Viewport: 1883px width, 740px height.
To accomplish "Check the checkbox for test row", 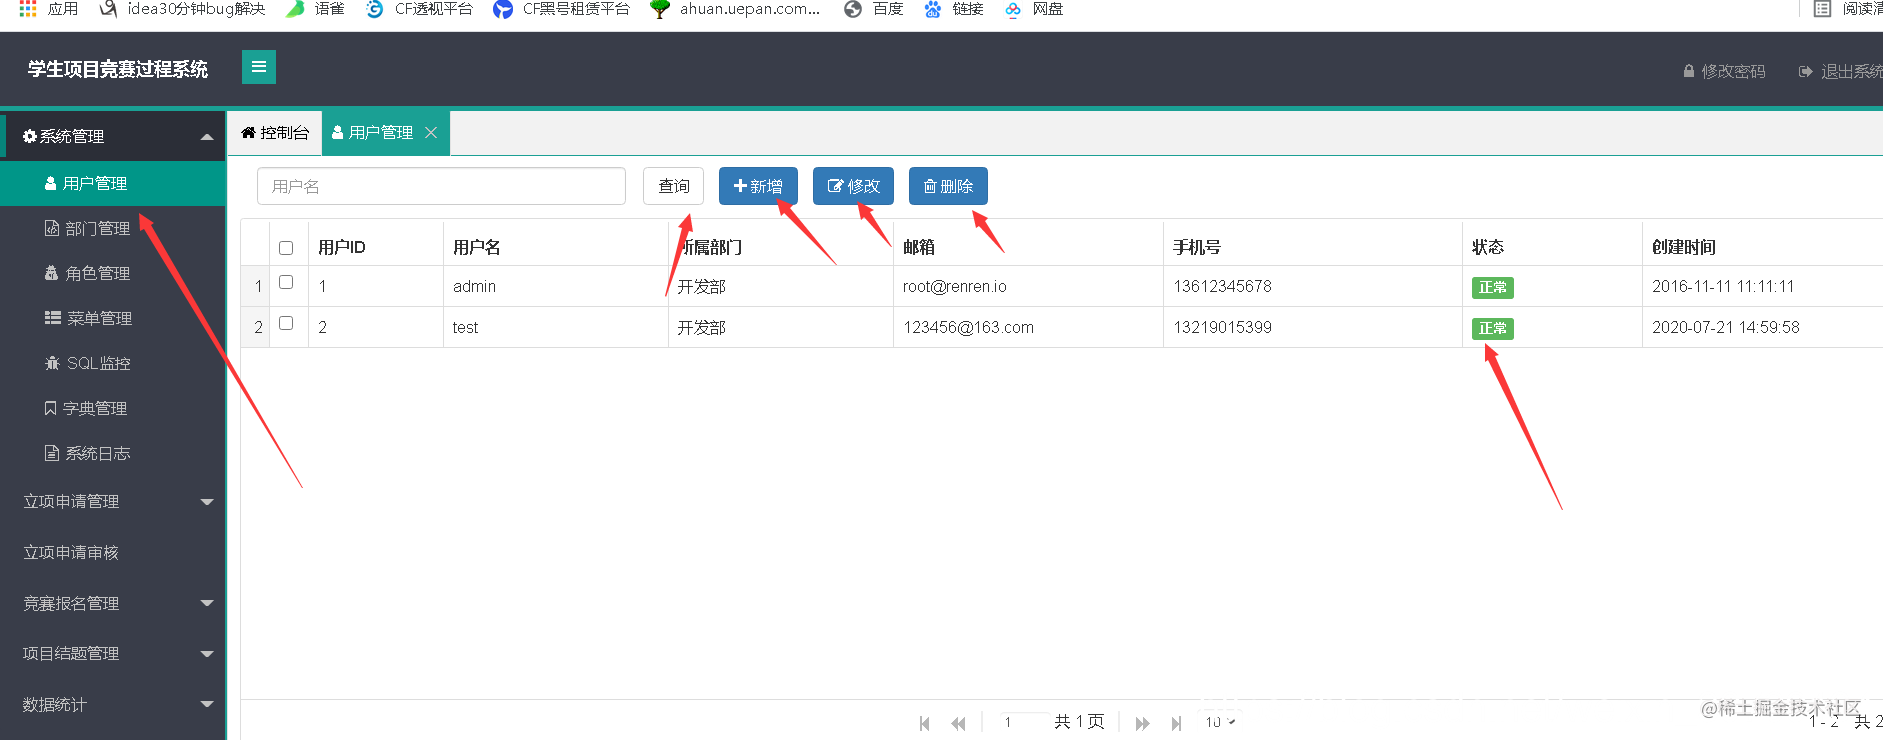I will click(286, 323).
